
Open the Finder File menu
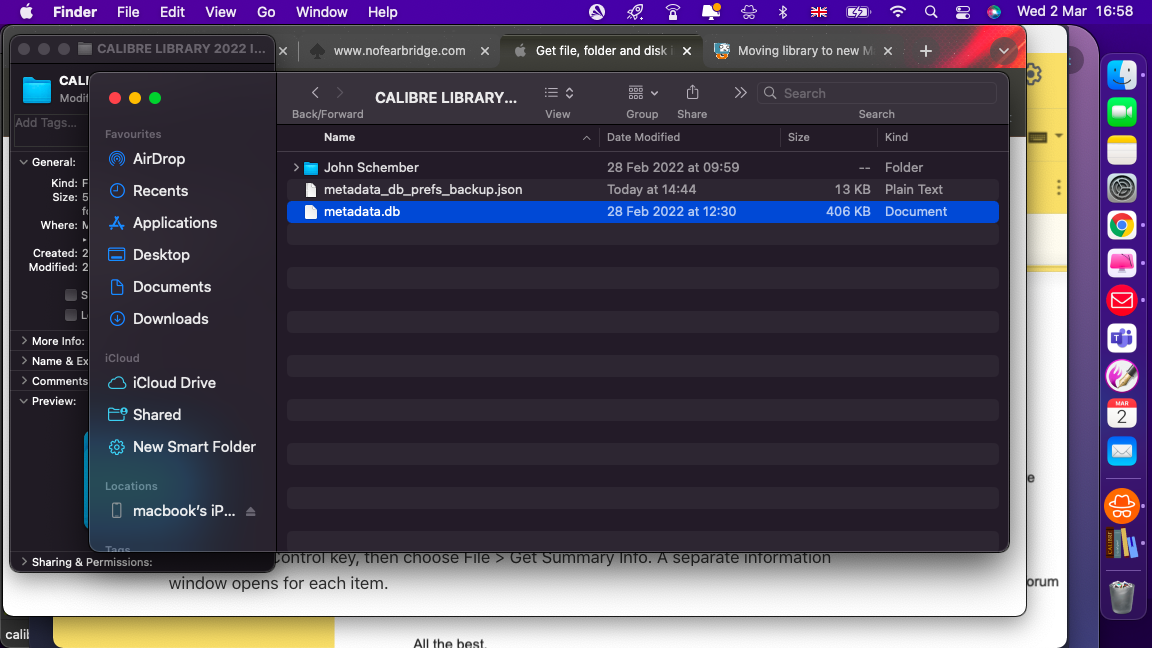128,12
